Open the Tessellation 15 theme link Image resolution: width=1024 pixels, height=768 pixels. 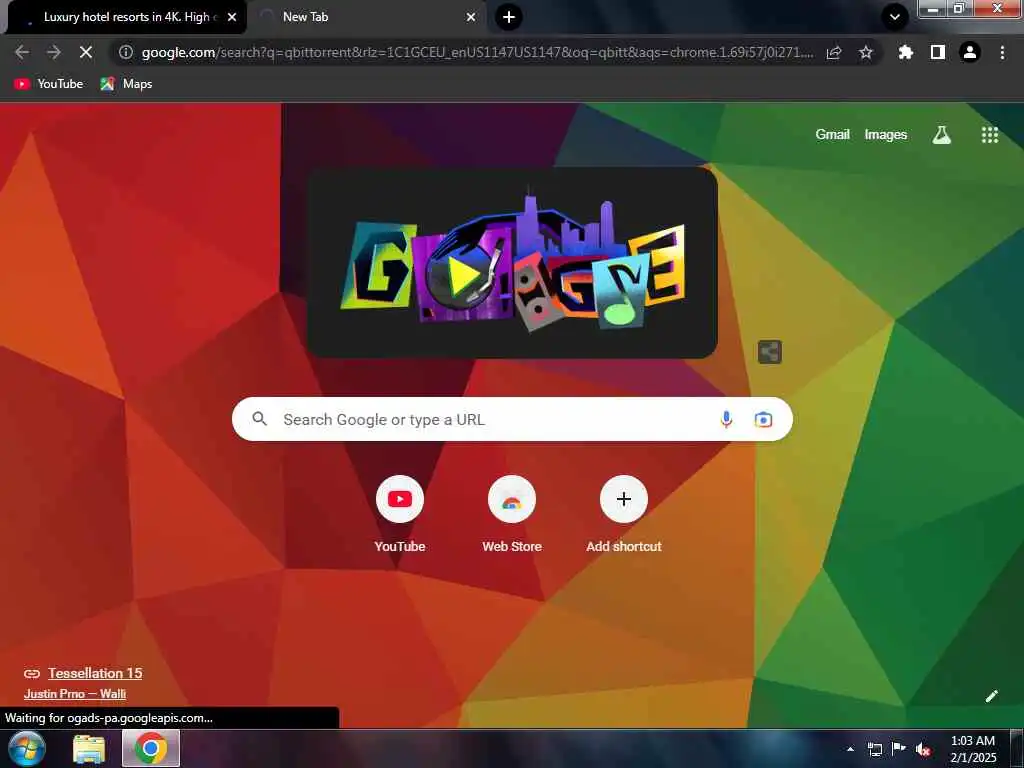[x=95, y=673]
